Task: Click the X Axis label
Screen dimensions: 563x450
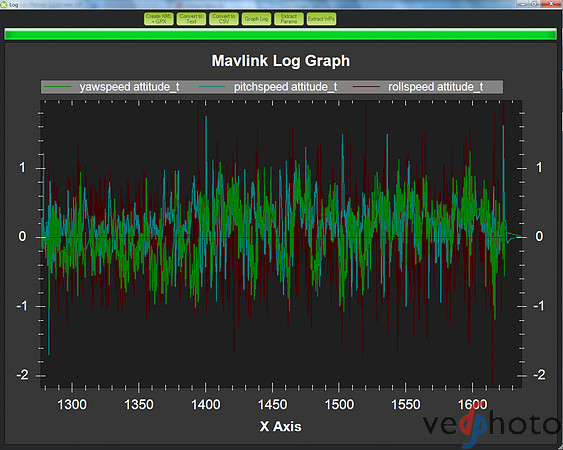Action: [280, 427]
